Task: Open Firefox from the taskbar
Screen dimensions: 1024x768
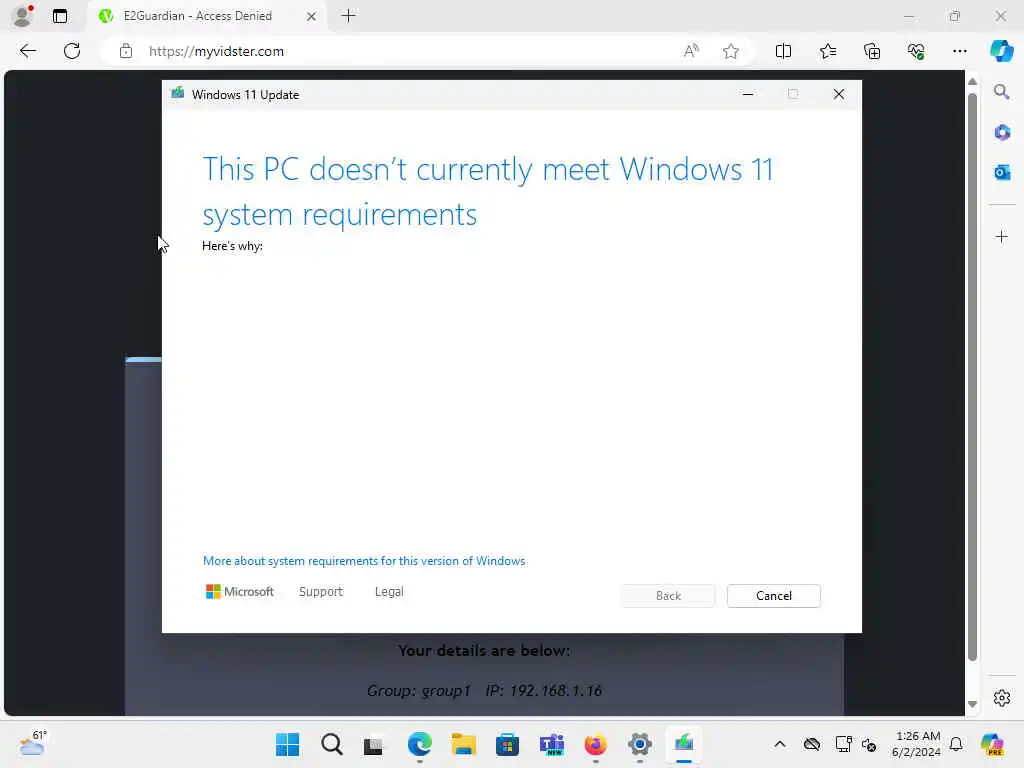Action: tap(596, 744)
